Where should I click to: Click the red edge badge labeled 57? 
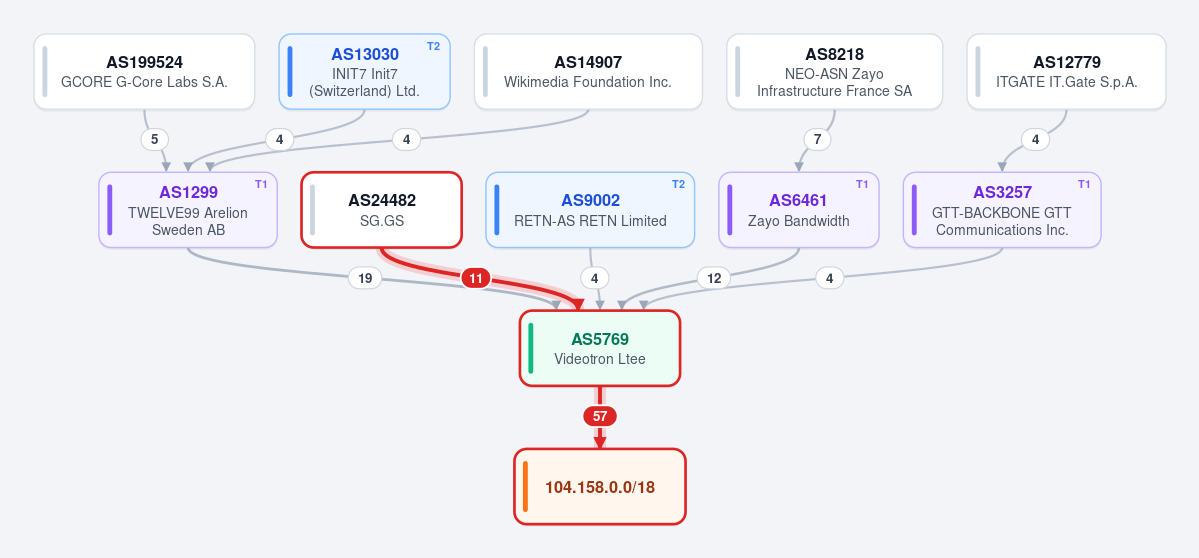coord(600,417)
